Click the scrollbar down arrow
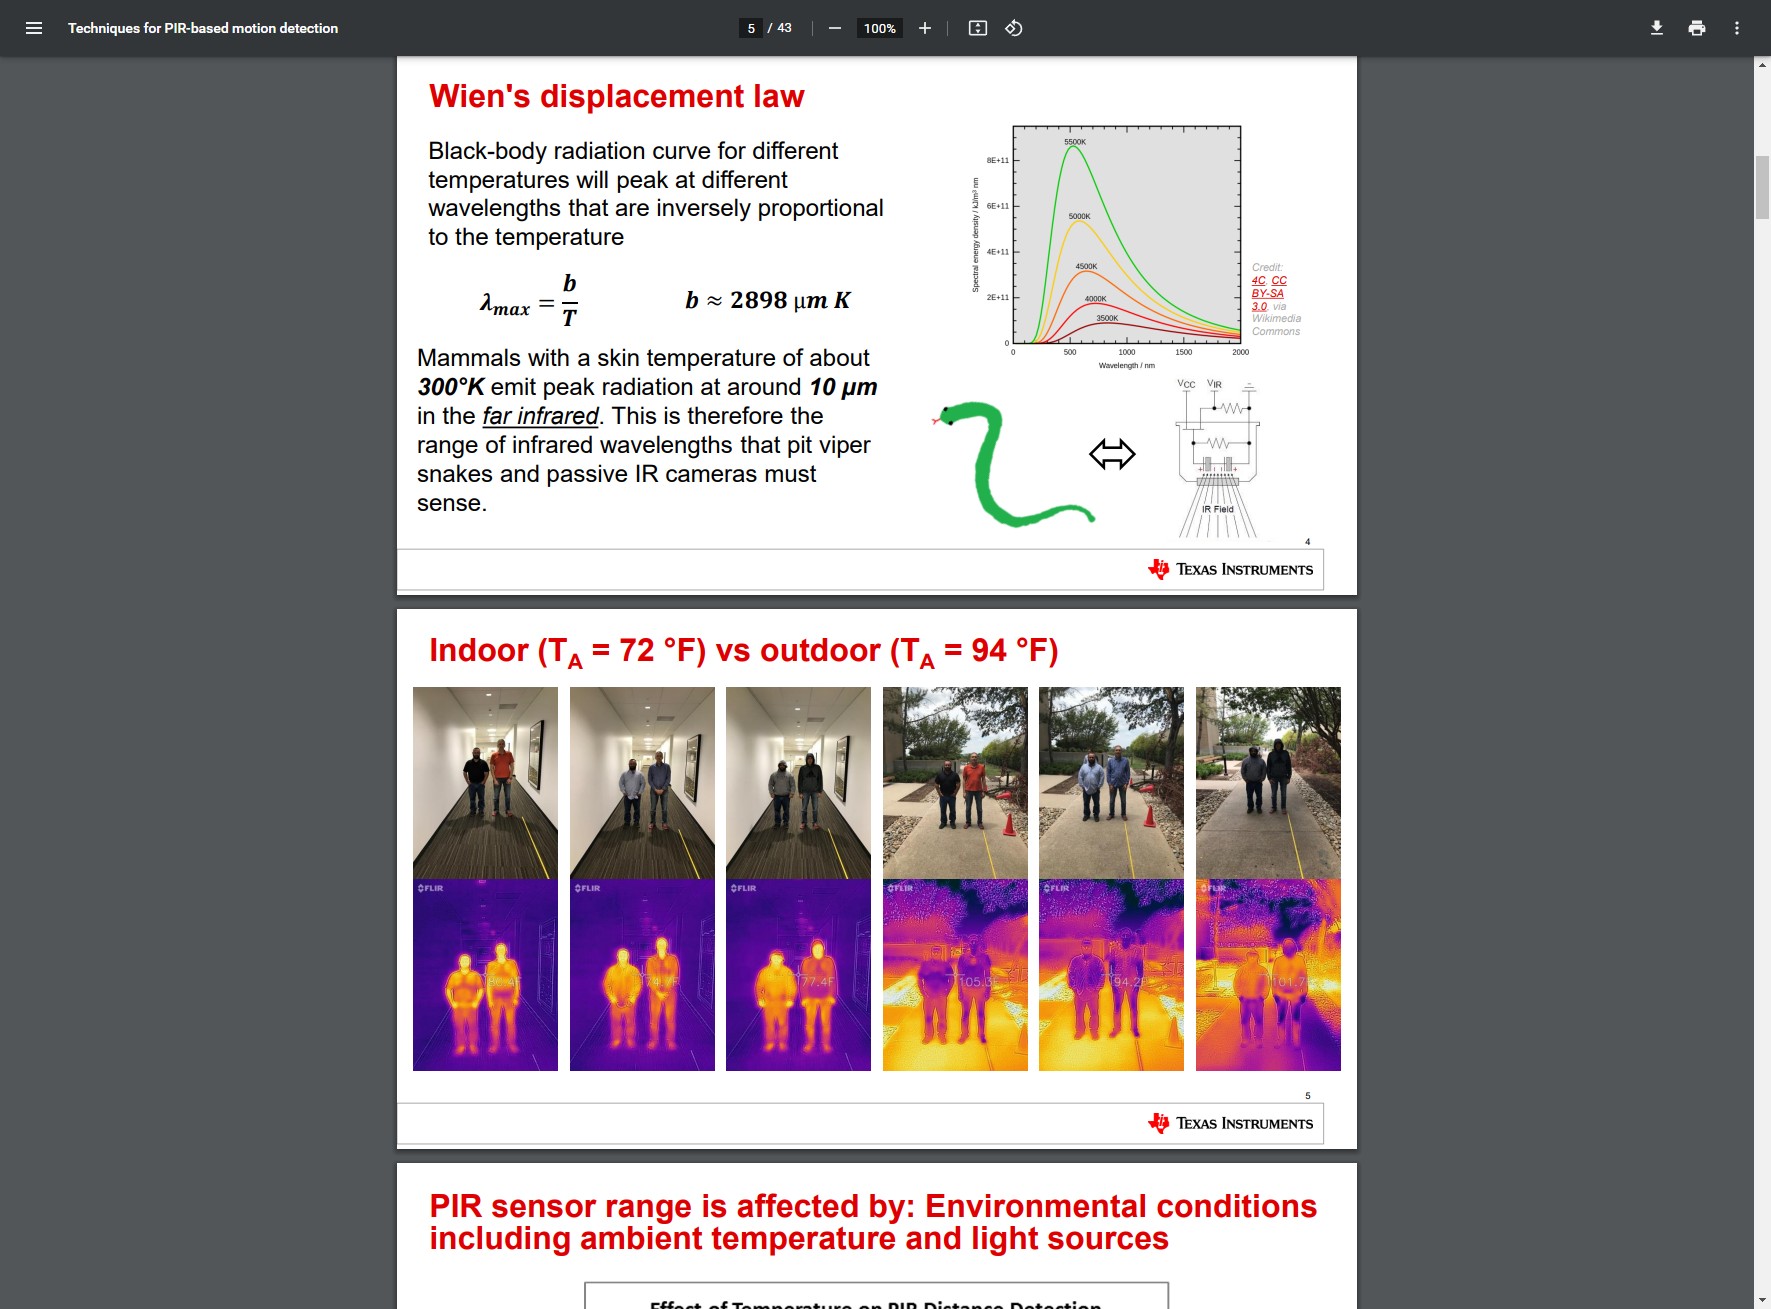Viewport: 1771px width, 1309px height. click(x=1762, y=1300)
